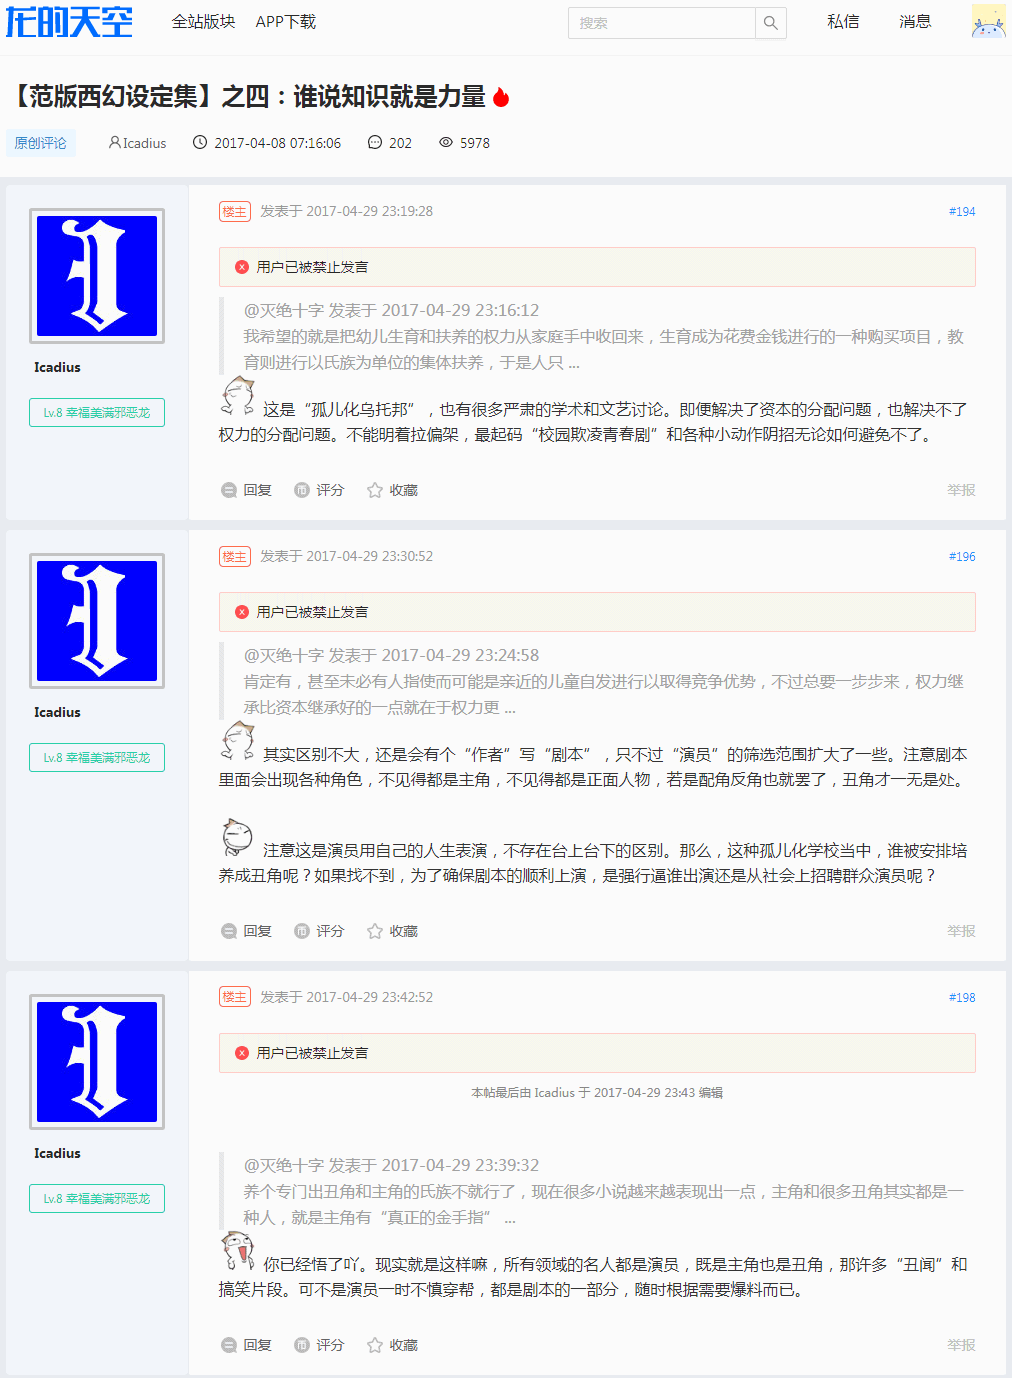
Task: Open floor link #196
Action: point(962,557)
